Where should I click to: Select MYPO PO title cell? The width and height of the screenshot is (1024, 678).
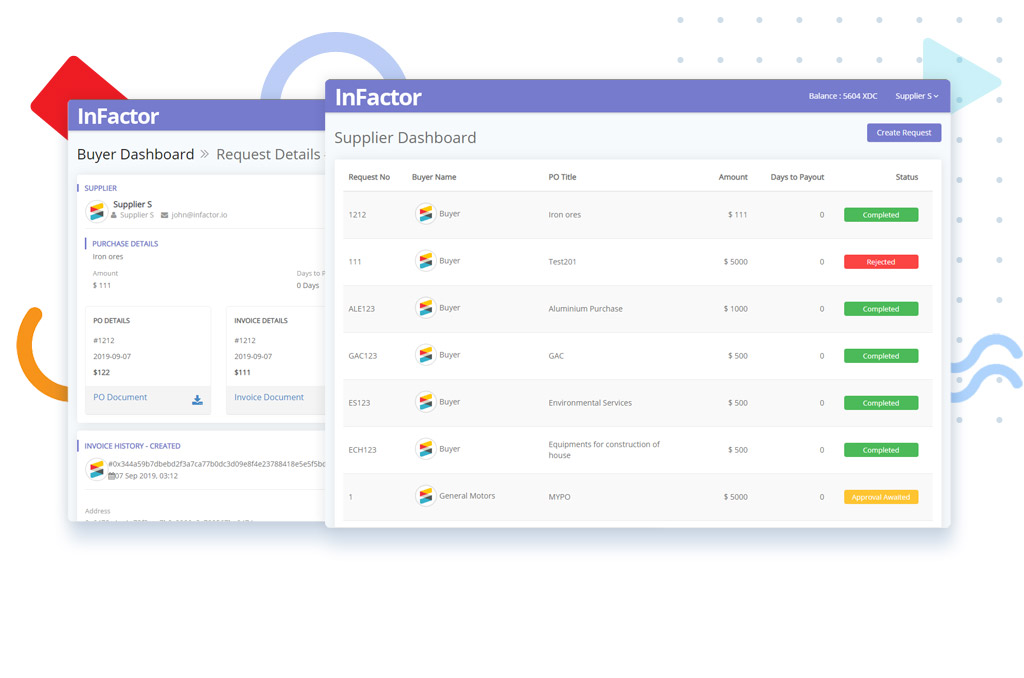tap(559, 497)
